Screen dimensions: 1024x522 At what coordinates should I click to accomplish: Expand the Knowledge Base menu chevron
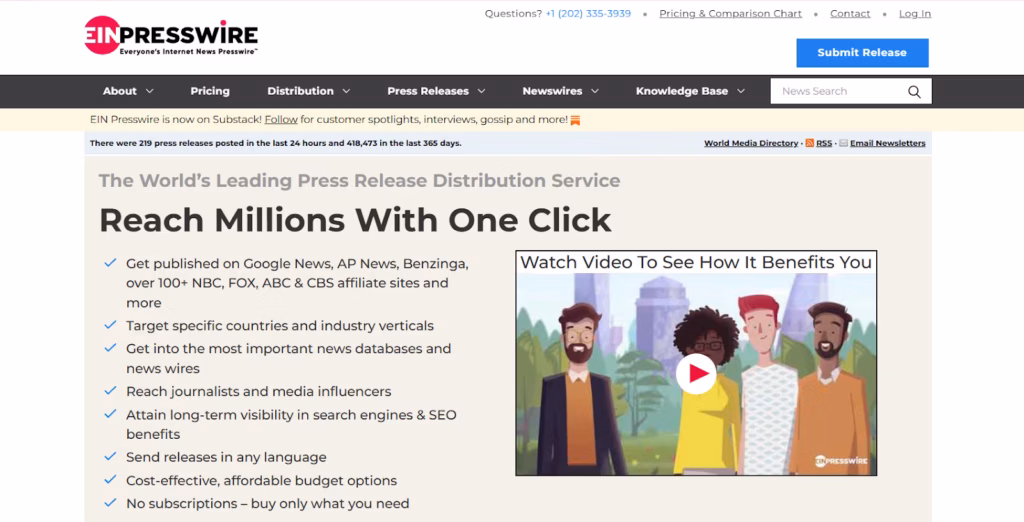pyautogui.click(x=741, y=91)
